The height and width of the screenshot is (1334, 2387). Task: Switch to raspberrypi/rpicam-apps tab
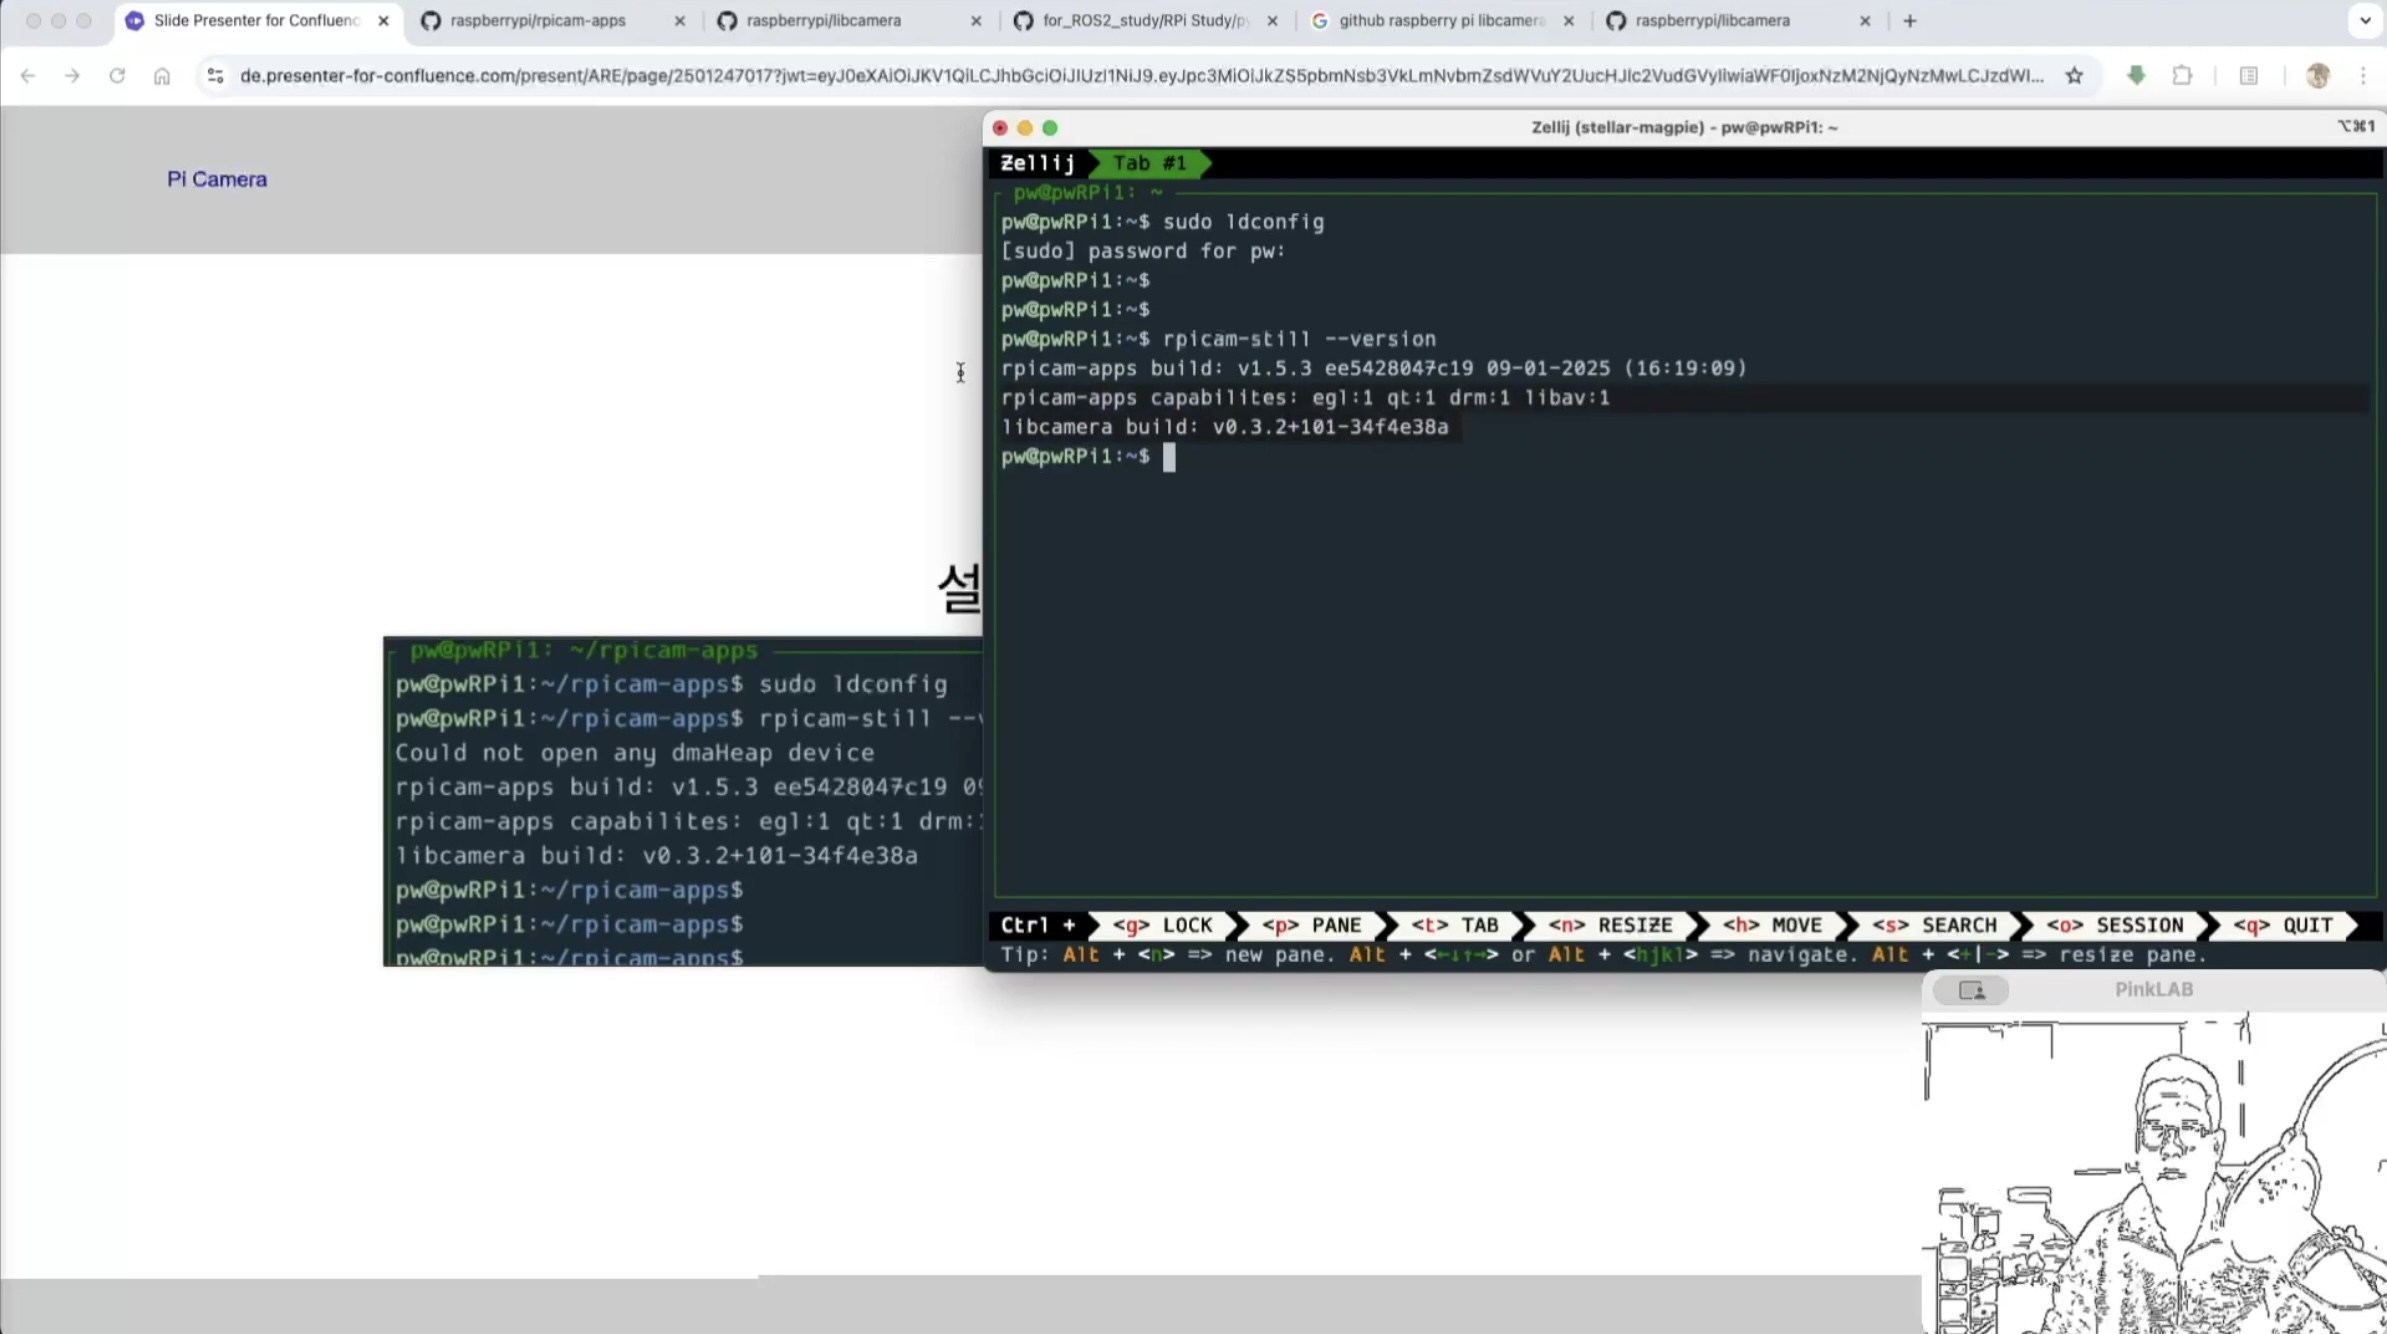tap(538, 21)
